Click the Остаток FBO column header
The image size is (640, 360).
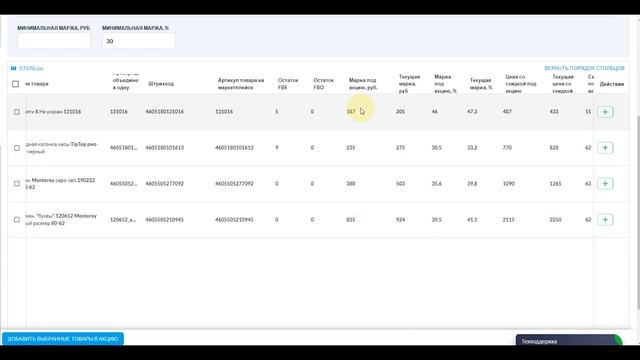click(323, 84)
